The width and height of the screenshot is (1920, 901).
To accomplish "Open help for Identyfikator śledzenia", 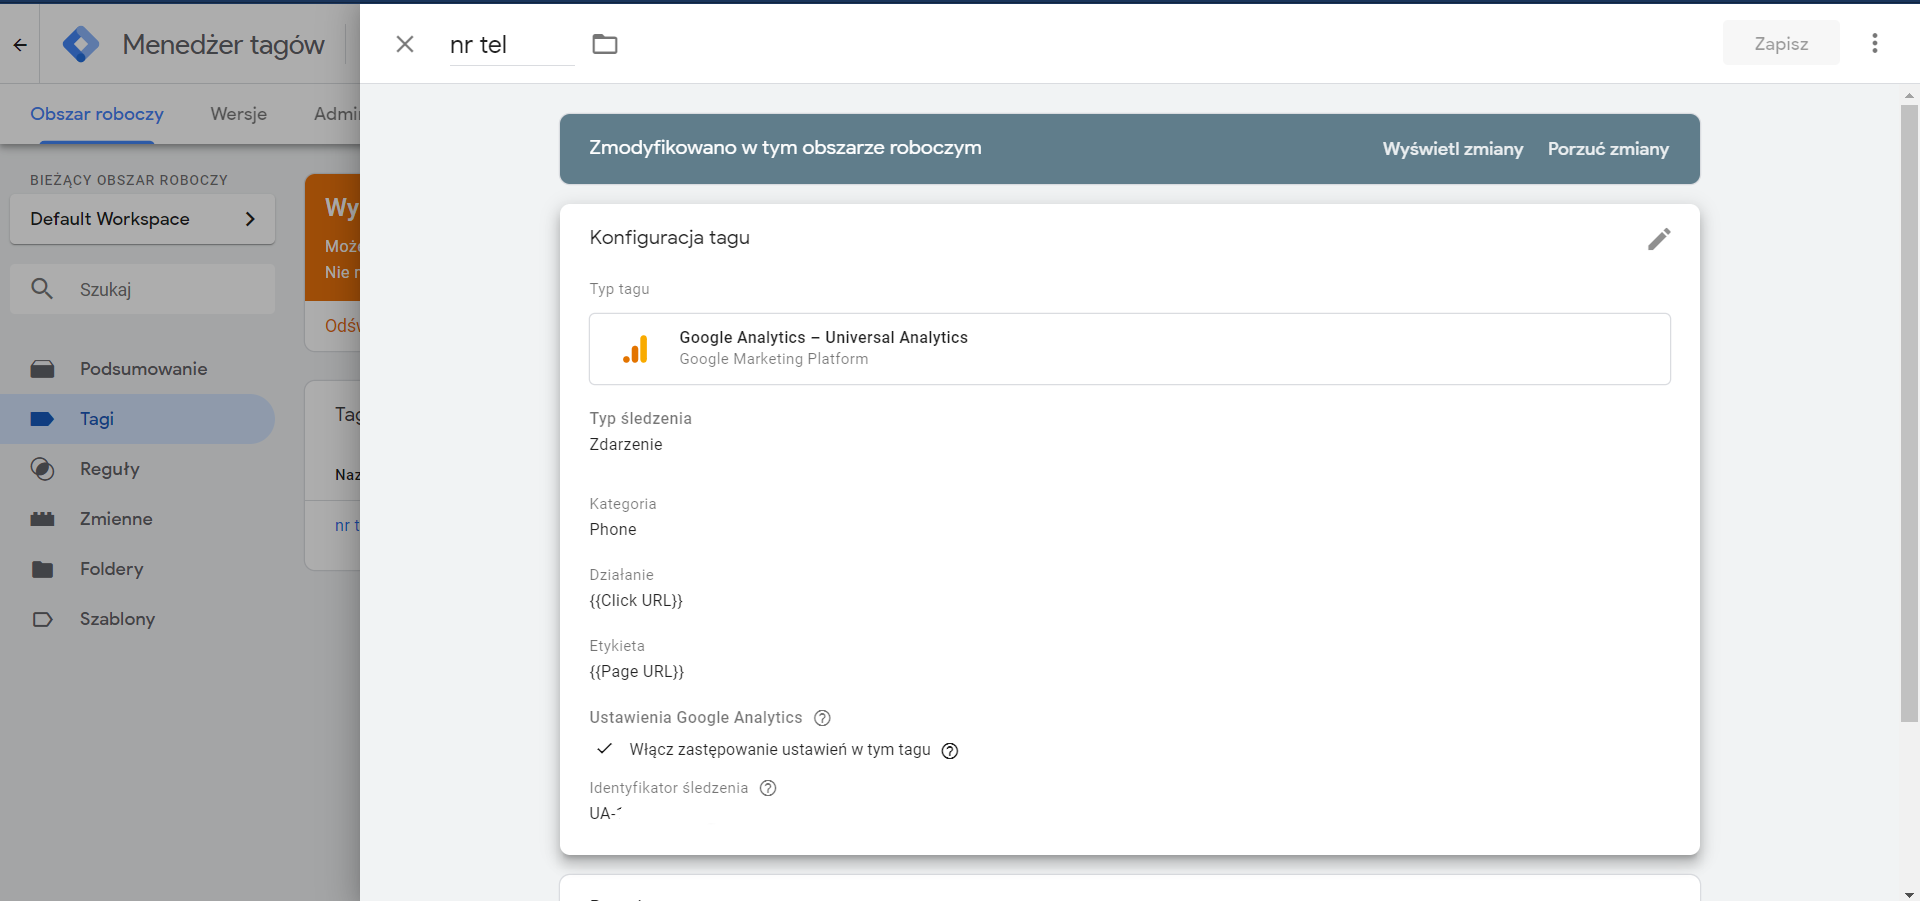I will pyautogui.click(x=768, y=788).
